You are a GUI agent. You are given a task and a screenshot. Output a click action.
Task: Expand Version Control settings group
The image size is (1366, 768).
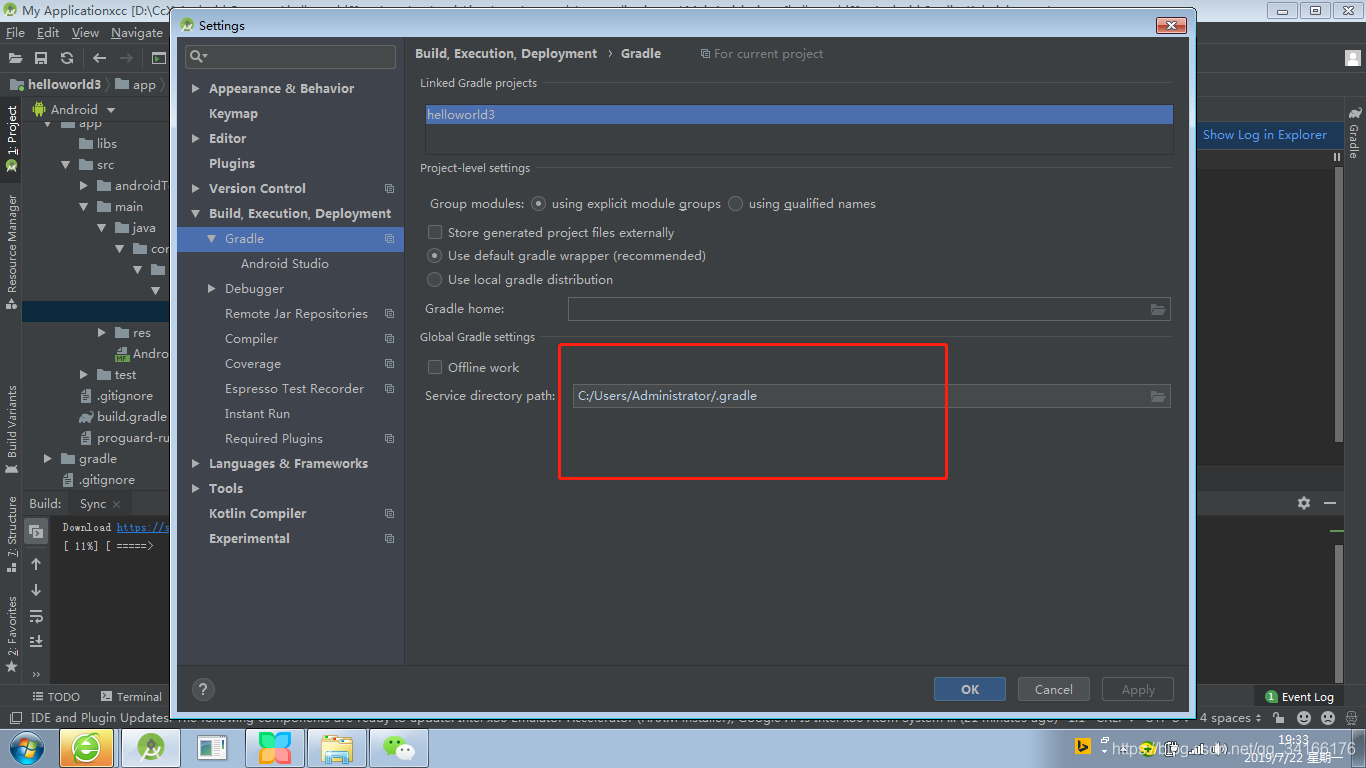coord(196,189)
